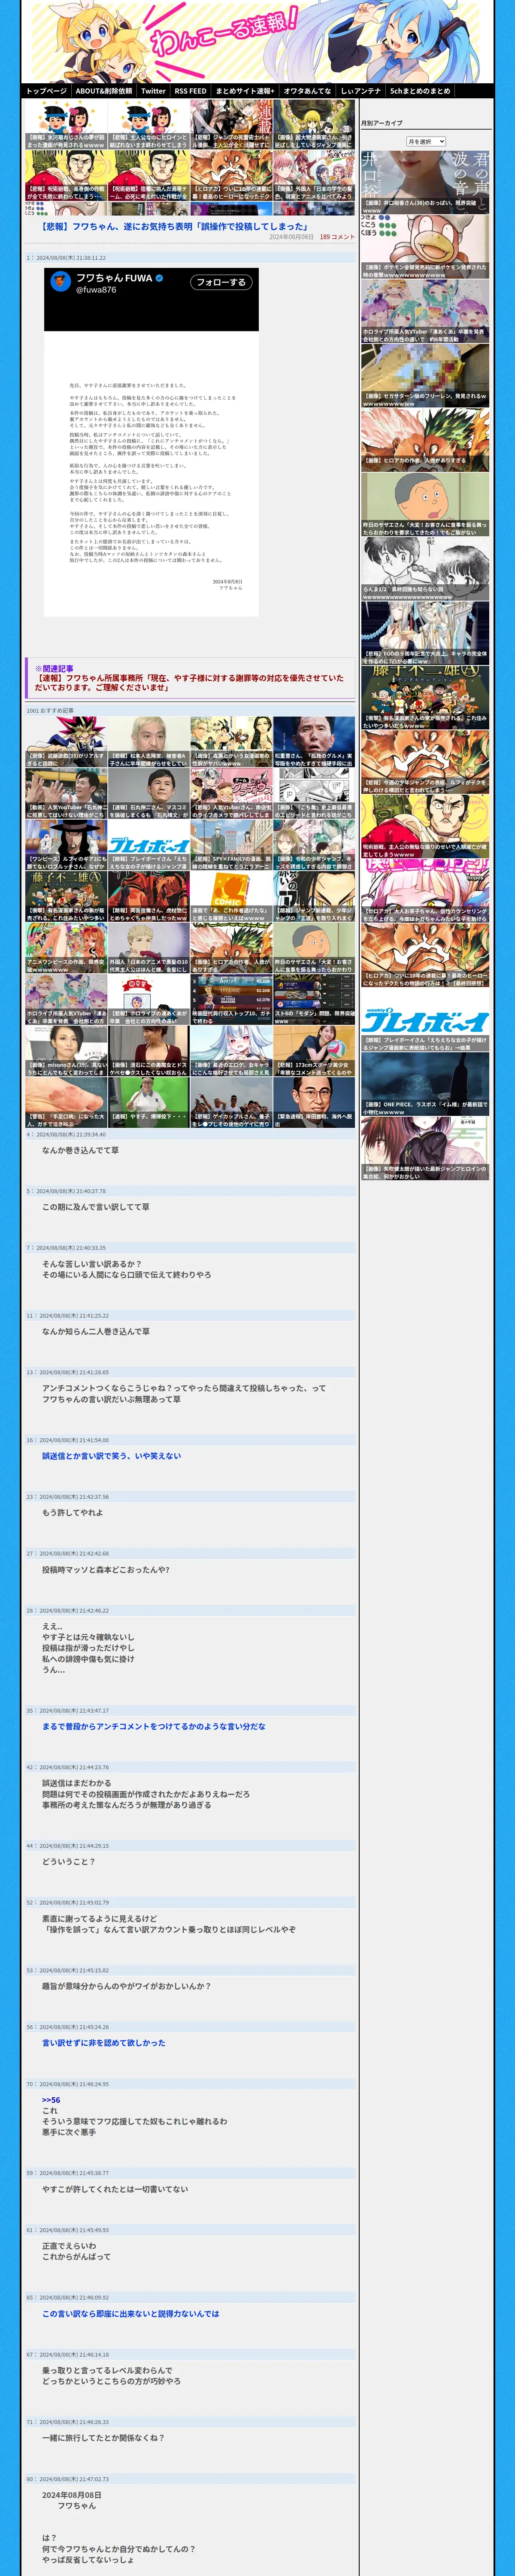
Task: Click the comment この期に及んで言い訳してて草
Action: click(96, 1207)
